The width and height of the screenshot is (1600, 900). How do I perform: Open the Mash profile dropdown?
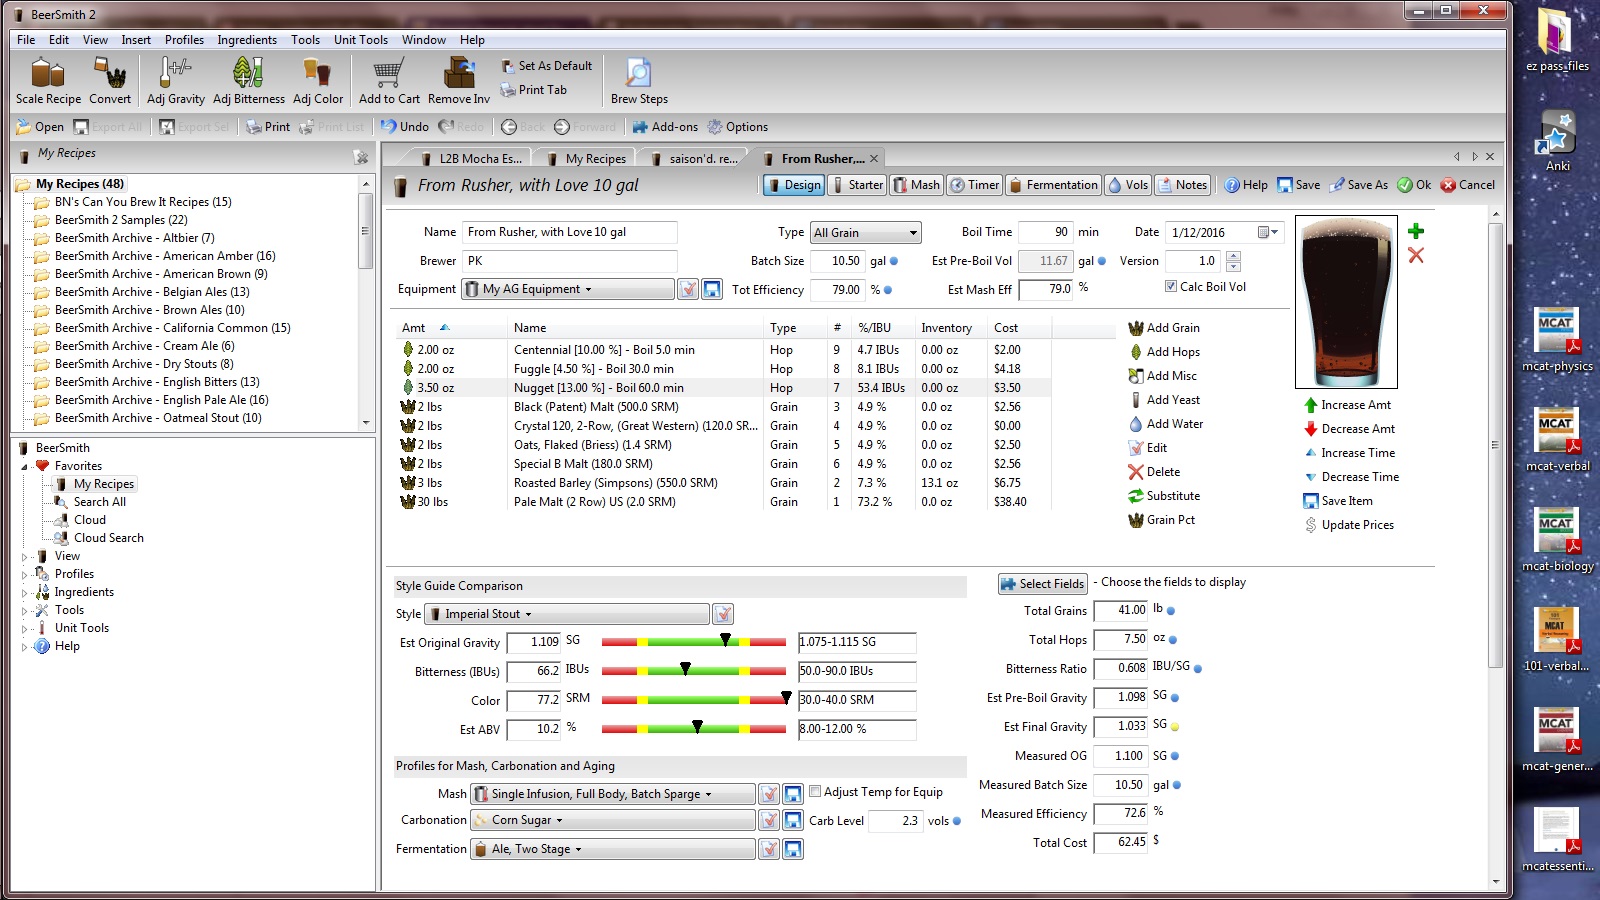613,794
